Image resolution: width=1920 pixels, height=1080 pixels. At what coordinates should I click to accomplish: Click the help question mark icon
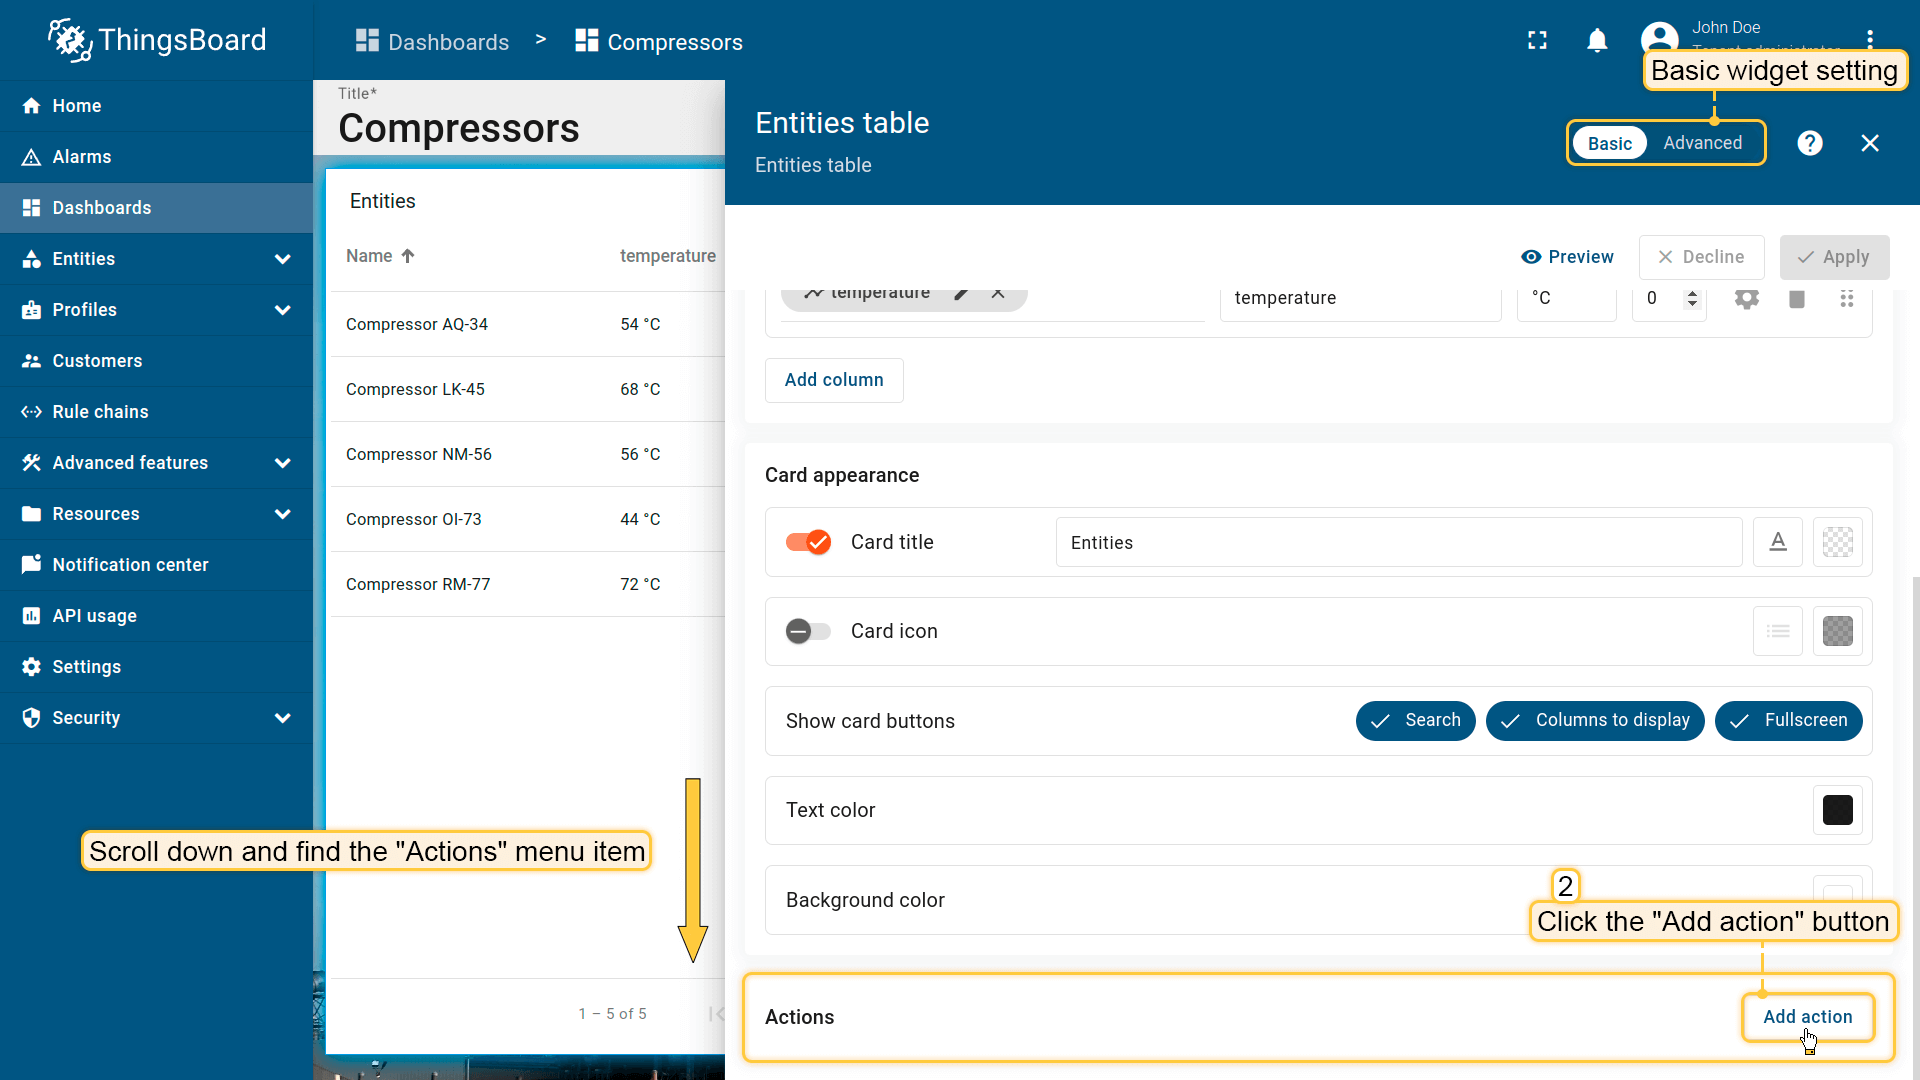[x=1809, y=143]
